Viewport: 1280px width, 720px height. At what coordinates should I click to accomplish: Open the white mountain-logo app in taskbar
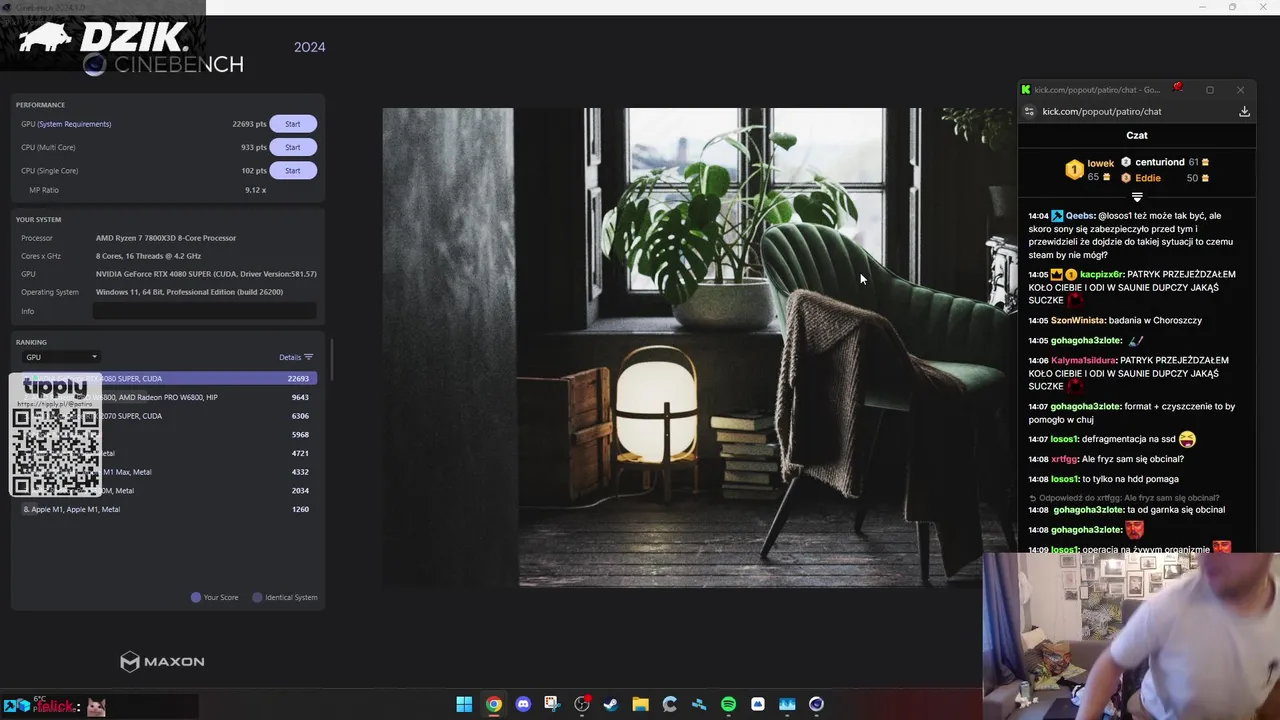[x=758, y=704]
